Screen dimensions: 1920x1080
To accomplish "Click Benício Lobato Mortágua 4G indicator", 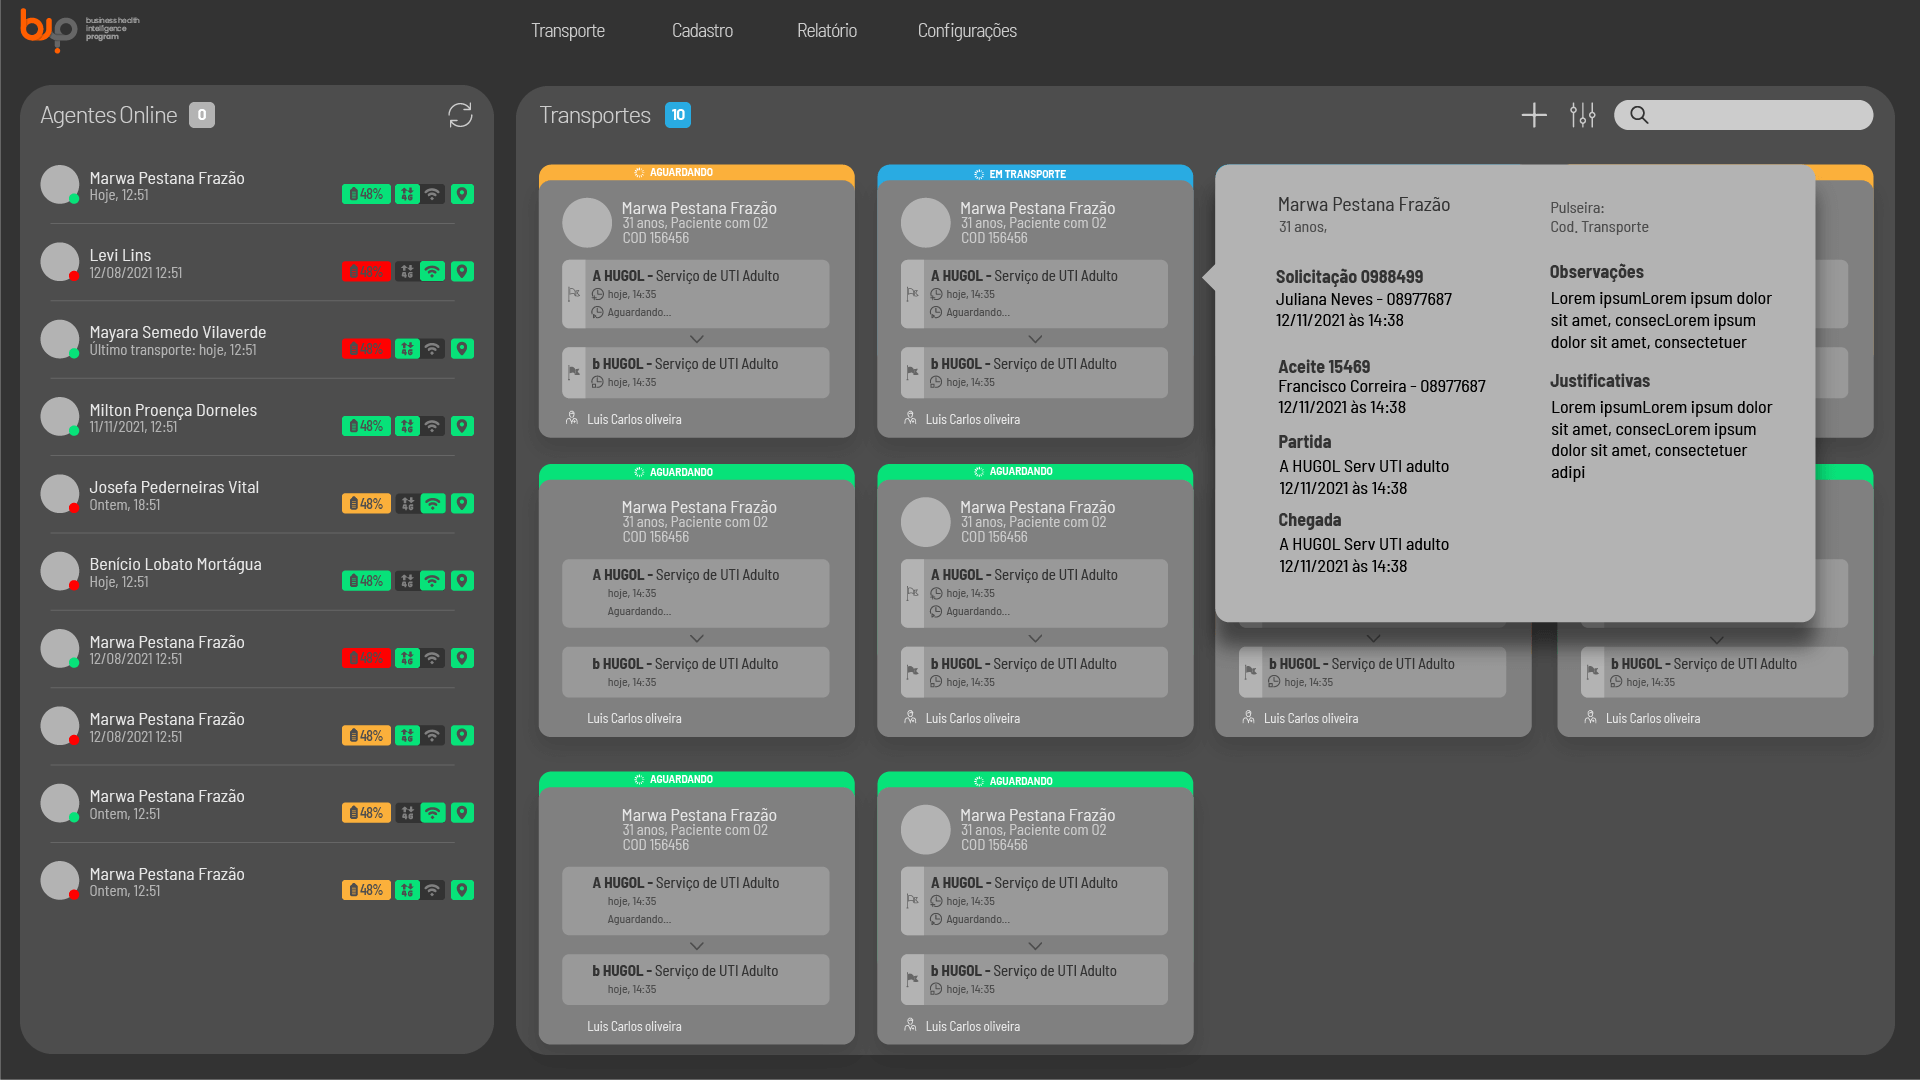I will tap(407, 581).
